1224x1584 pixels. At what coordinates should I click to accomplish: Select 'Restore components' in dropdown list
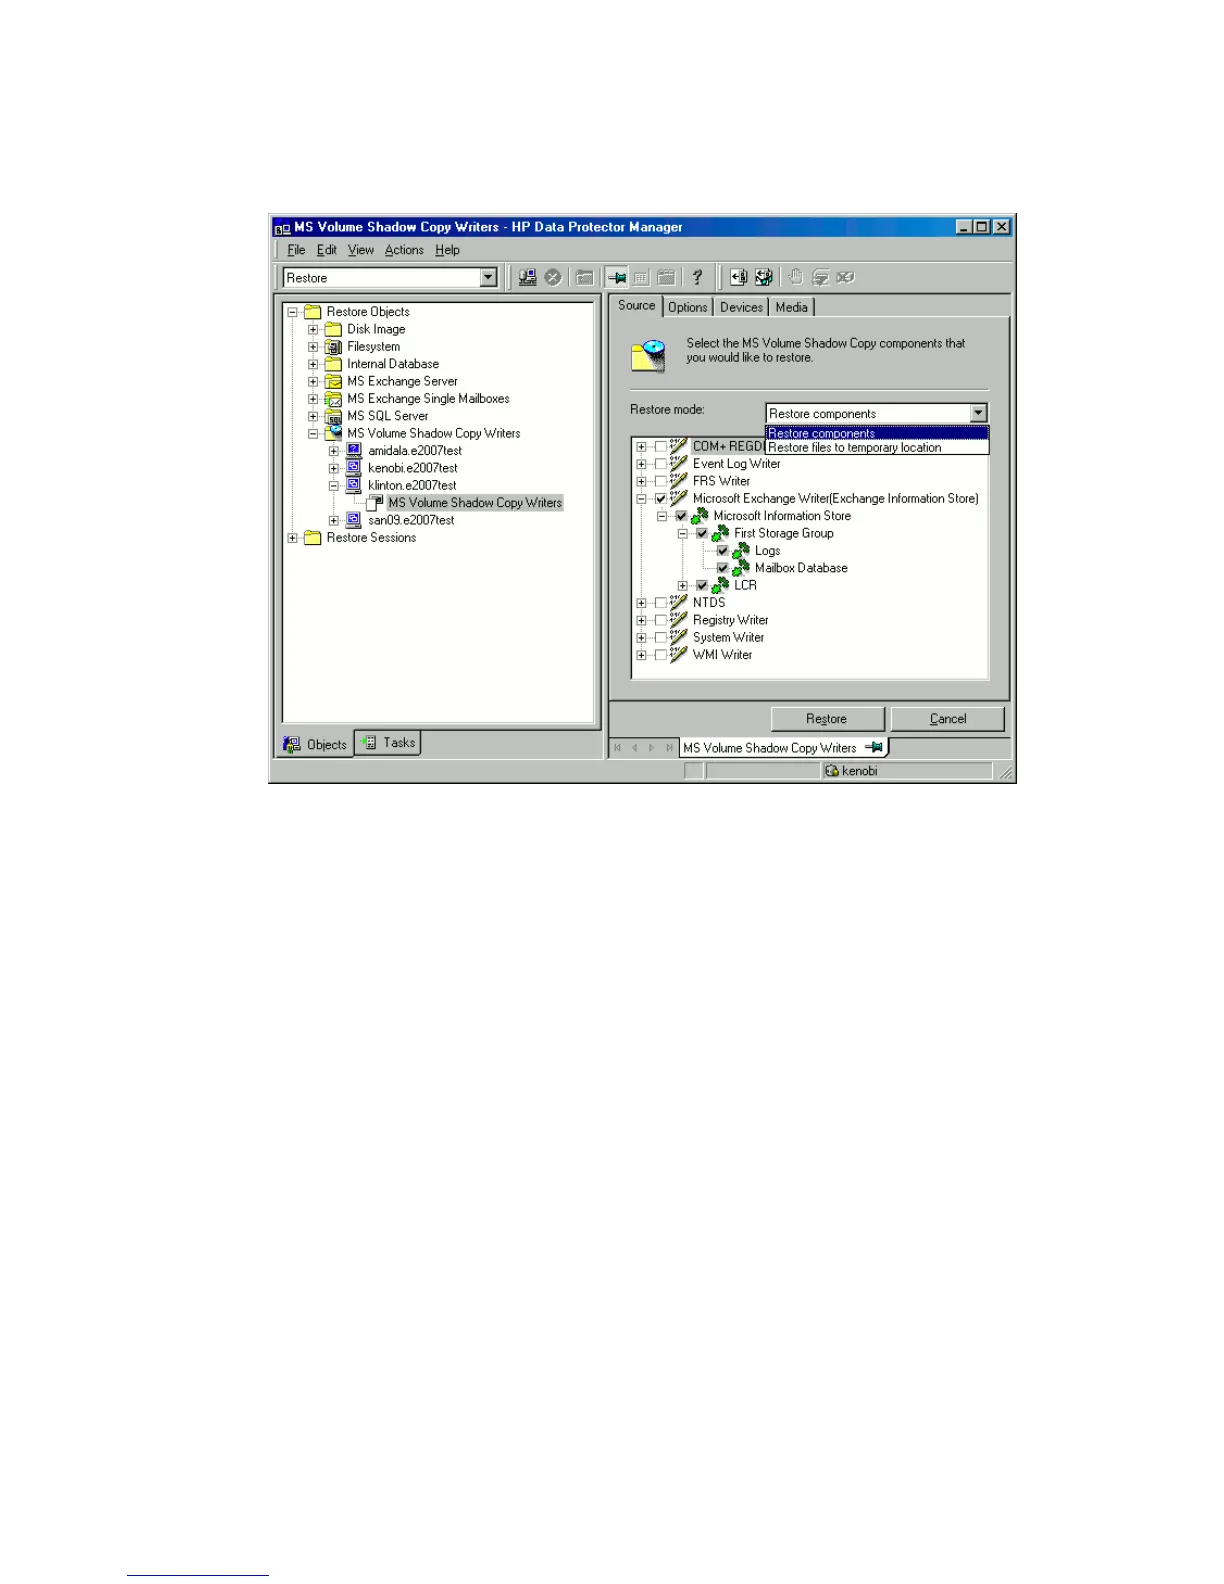click(x=877, y=433)
